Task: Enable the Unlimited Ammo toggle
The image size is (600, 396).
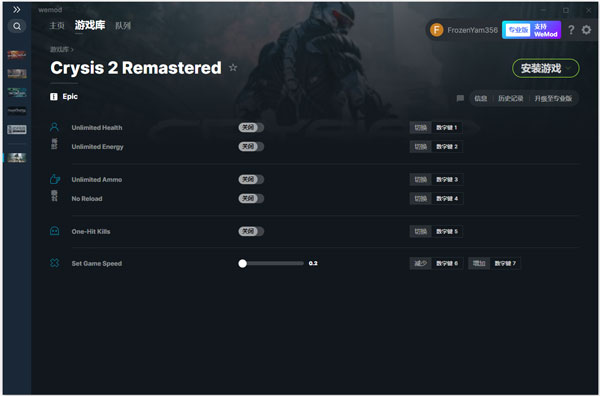Action: (251, 179)
